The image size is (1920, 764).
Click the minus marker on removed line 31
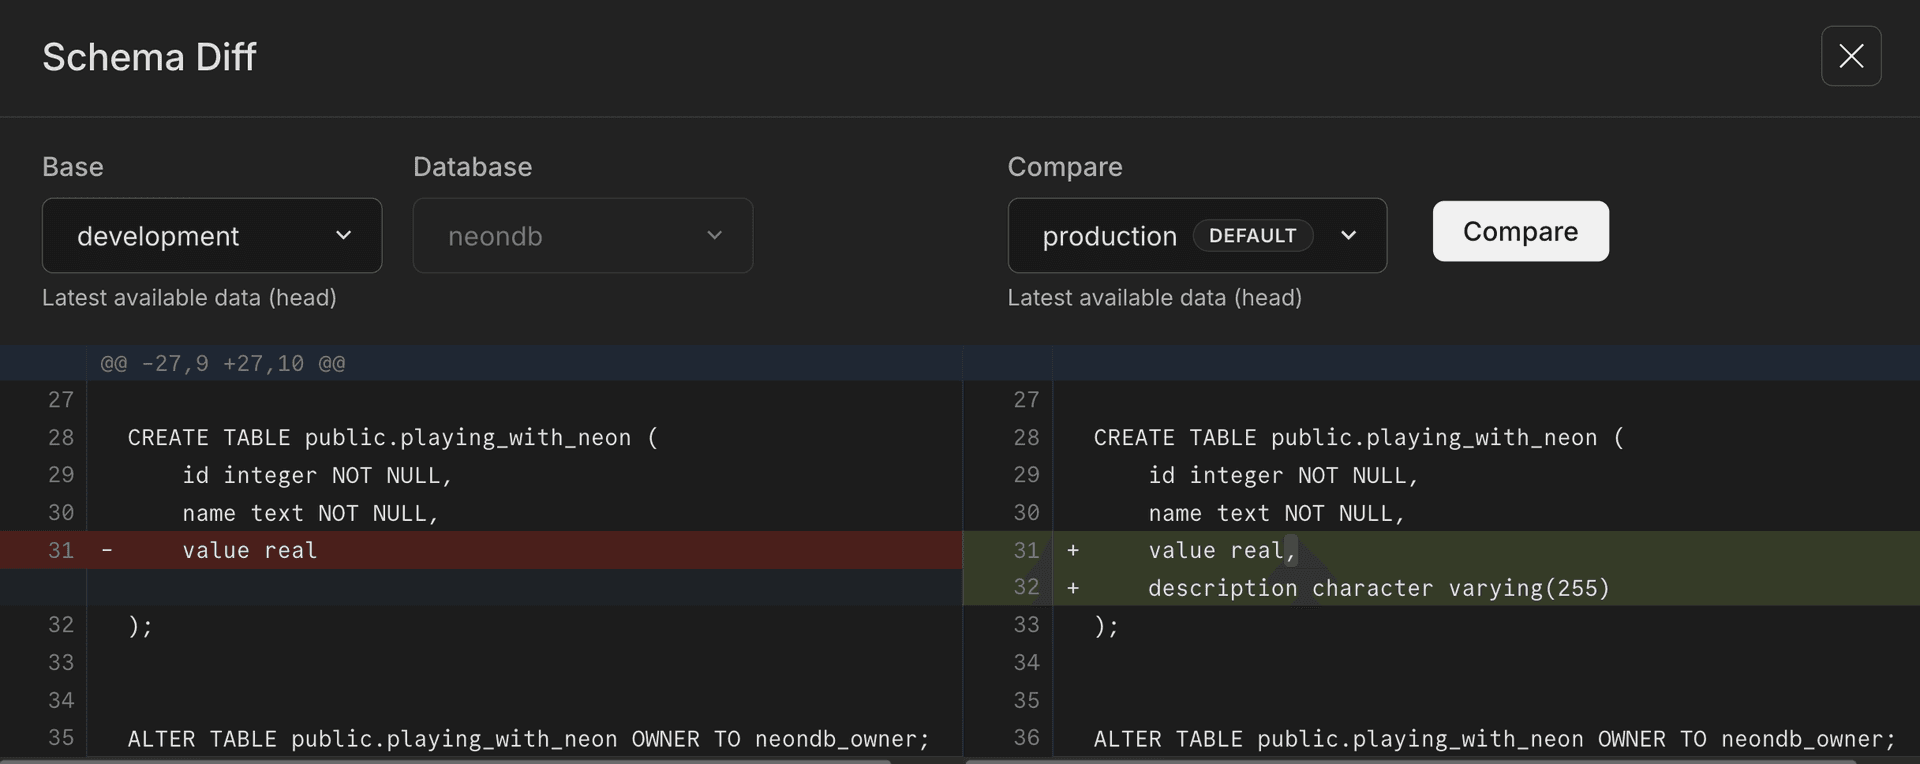[107, 551]
